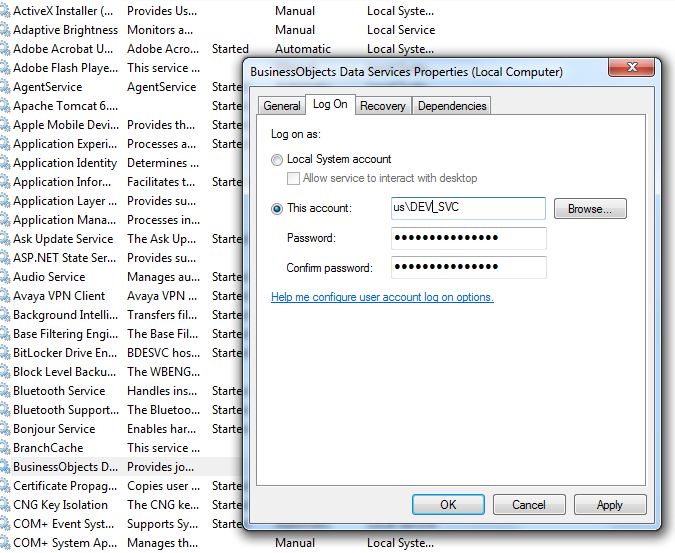Screen dimensions: 675x553
Task: Select Bluetooth Support... service row
Action: tap(66, 410)
